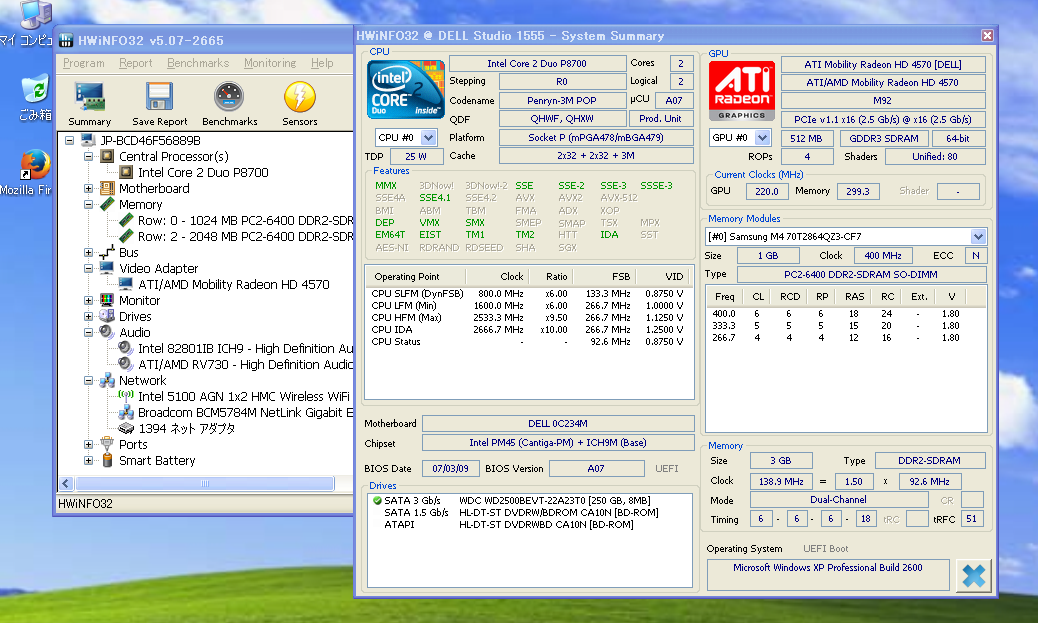Click the Network icon in the tree
1038x623 pixels.
(x=107, y=381)
